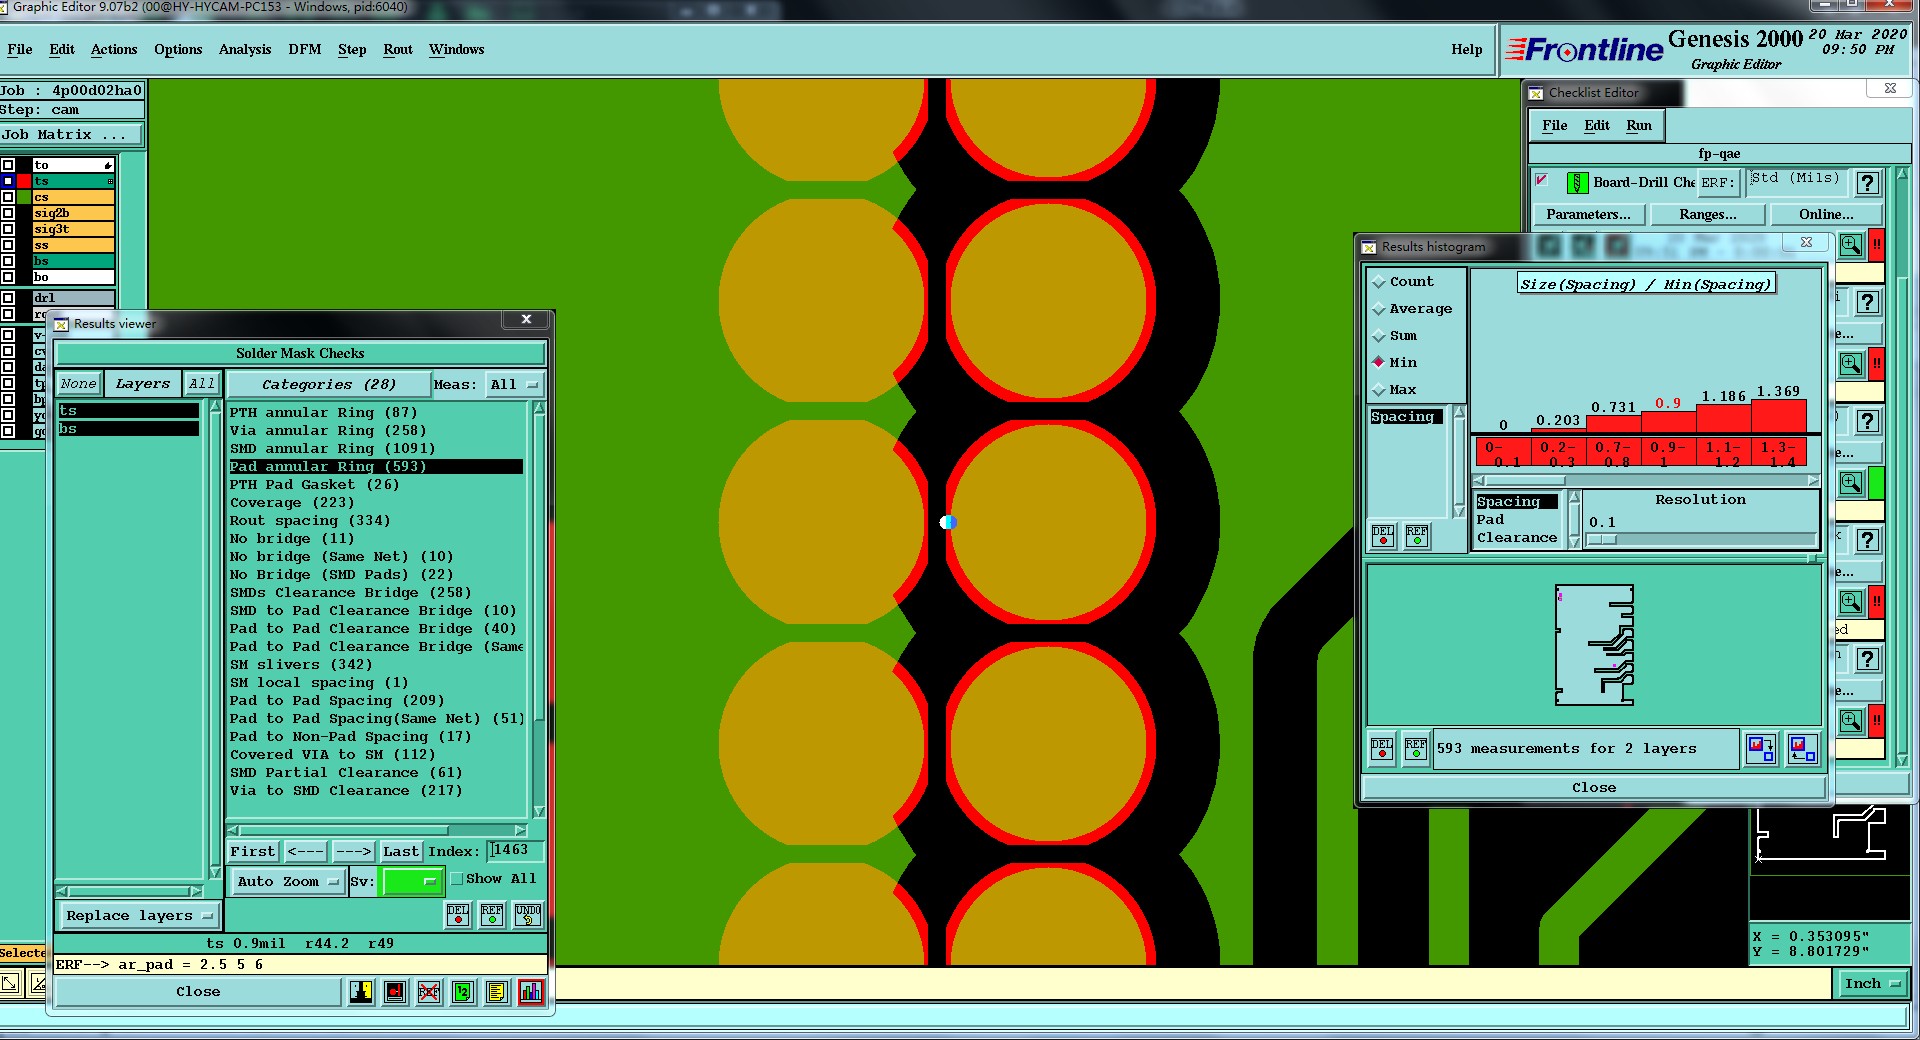
Task: Click red monitor icon beside Close
Action: click(x=395, y=991)
